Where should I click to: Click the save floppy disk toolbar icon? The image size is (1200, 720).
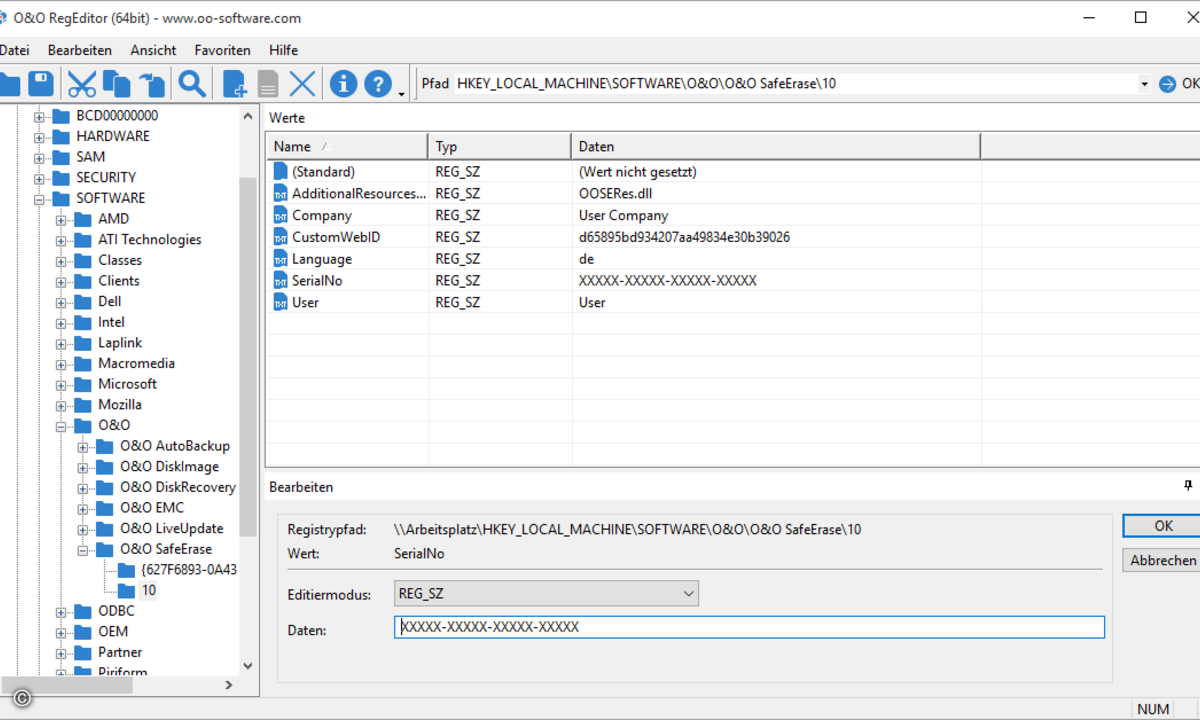[41, 83]
